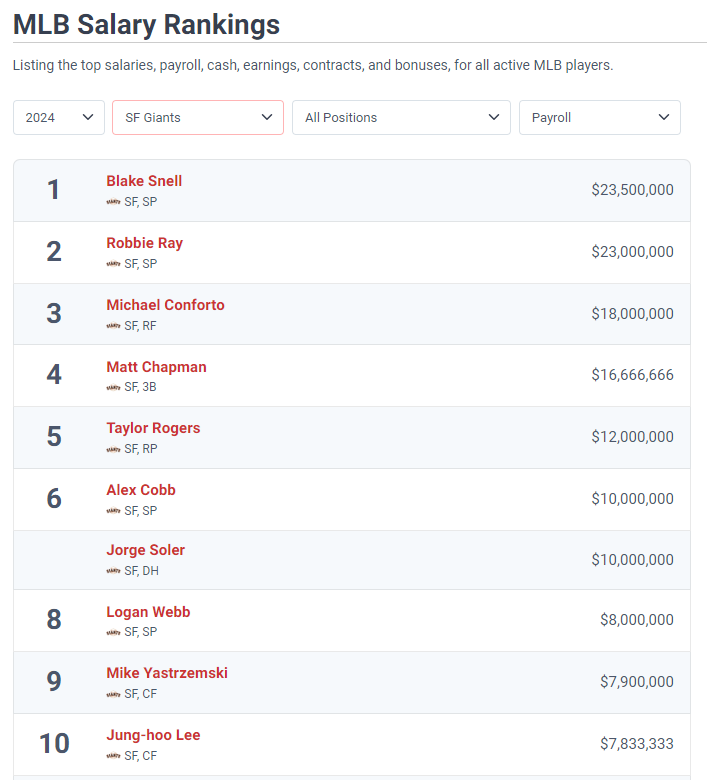The width and height of the screenshot is (707, 780).
Task: Expand the All Positions dropdown
Action: pyautogui.click(x=401, y=117)
